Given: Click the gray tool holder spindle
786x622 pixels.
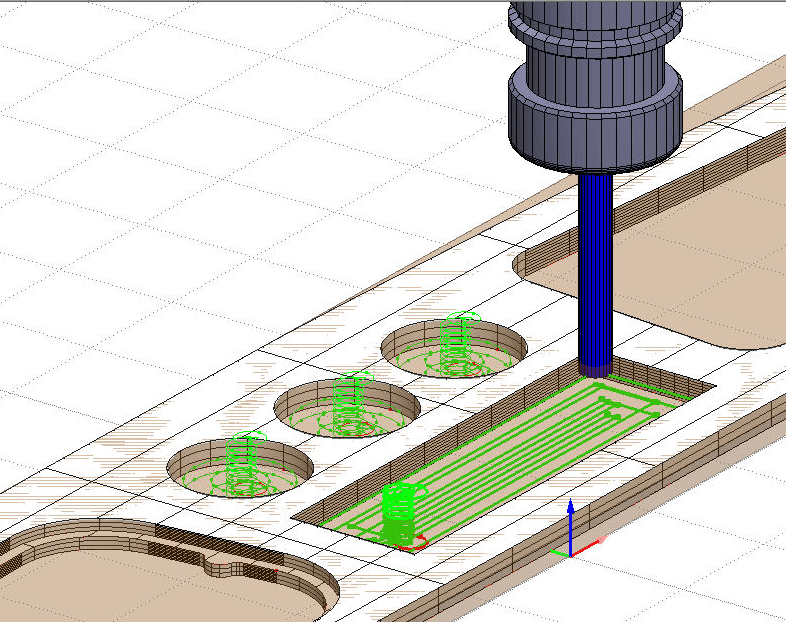Looking at the screenshot, I should 595,86.
